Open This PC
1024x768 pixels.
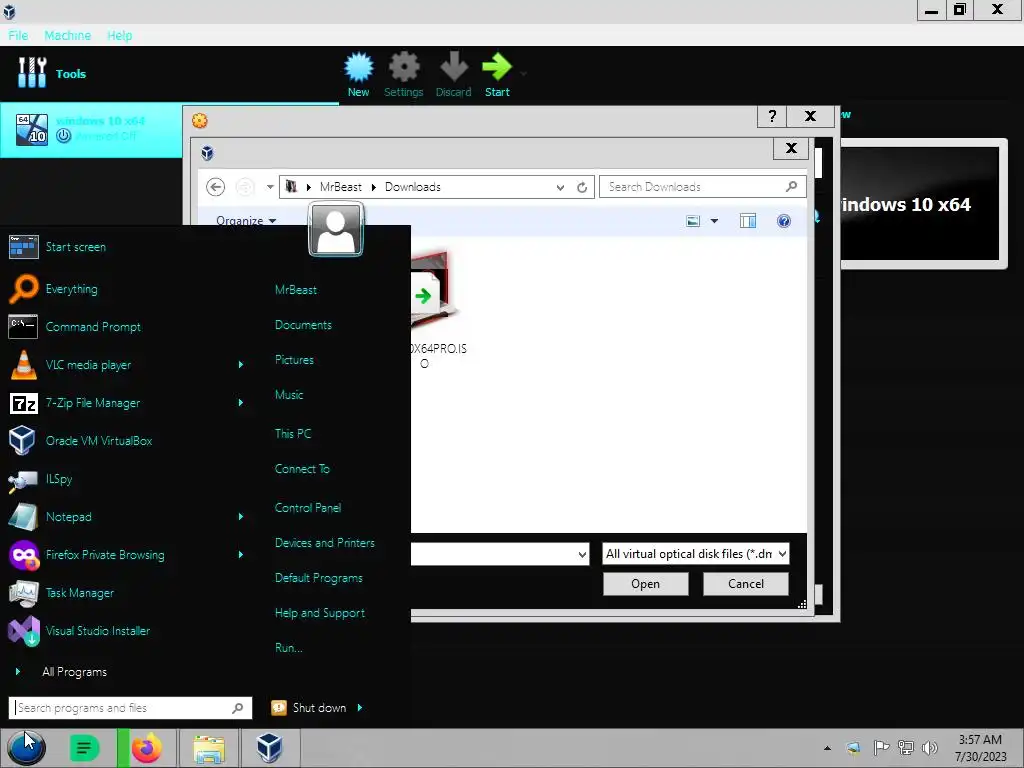coord(293,434)
